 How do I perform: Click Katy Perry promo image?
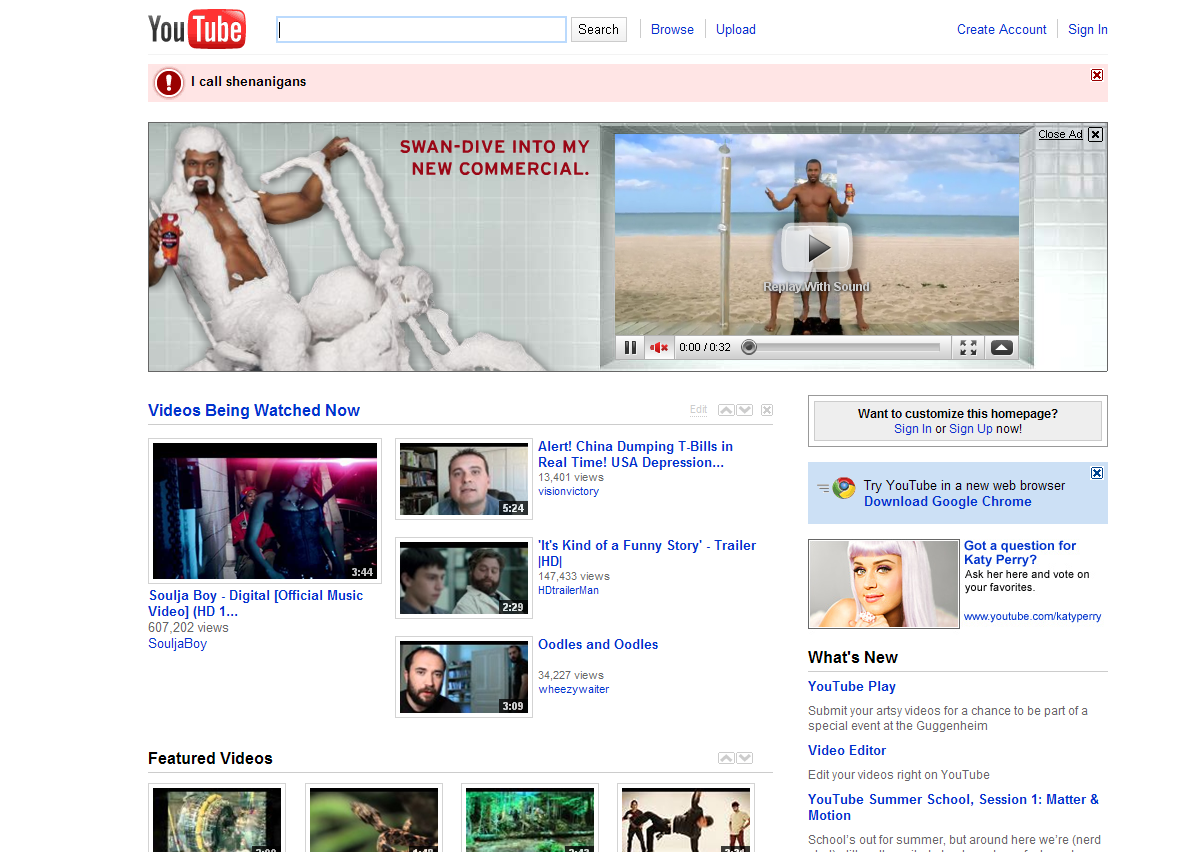[x=883, y=584]
